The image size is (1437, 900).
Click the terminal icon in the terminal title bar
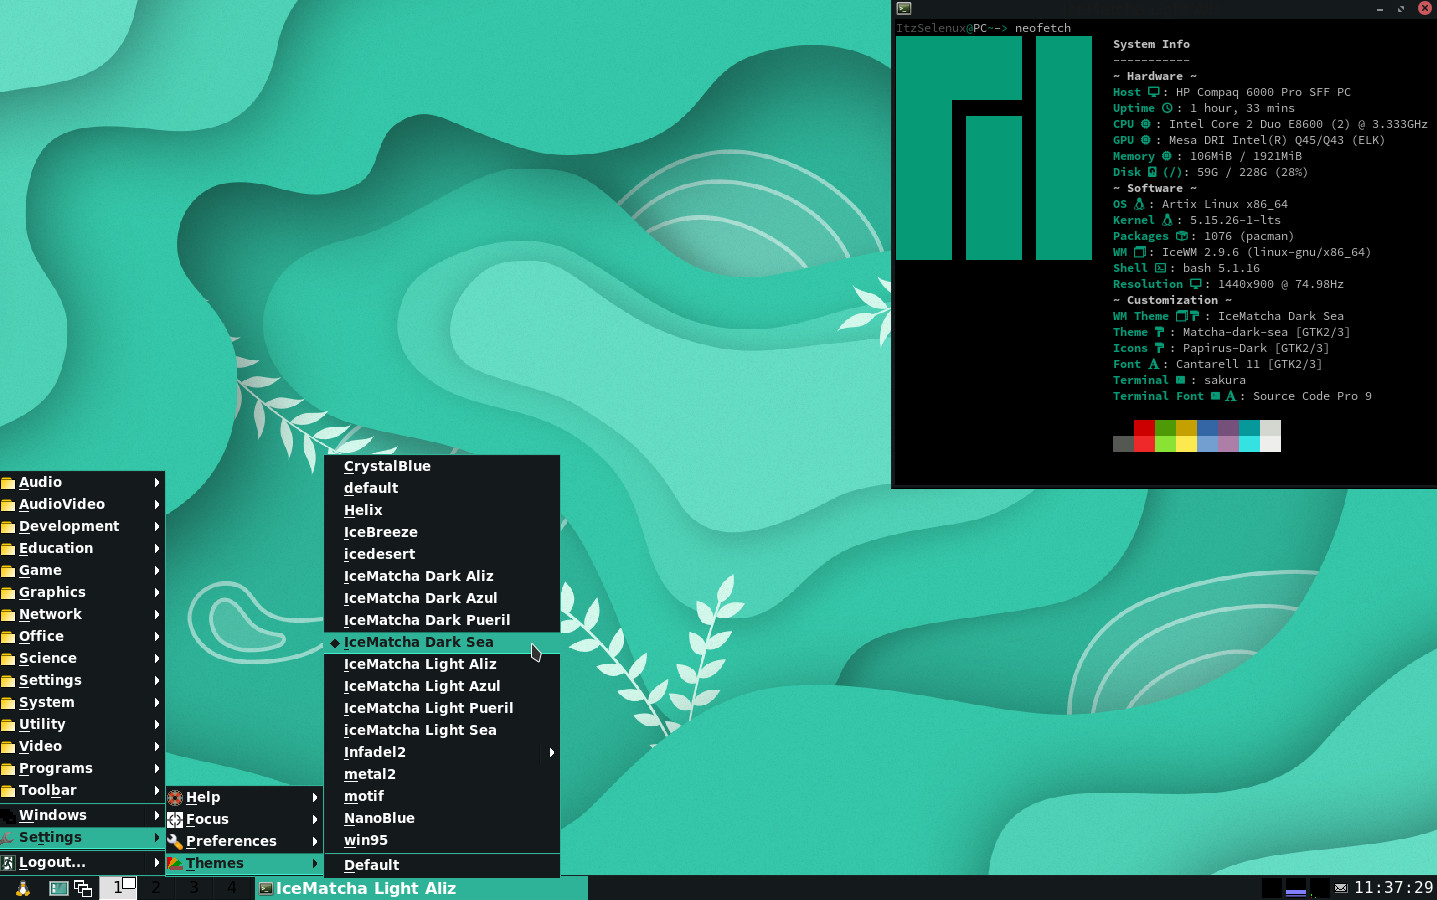pyautogui.click(x=904, y=8)
